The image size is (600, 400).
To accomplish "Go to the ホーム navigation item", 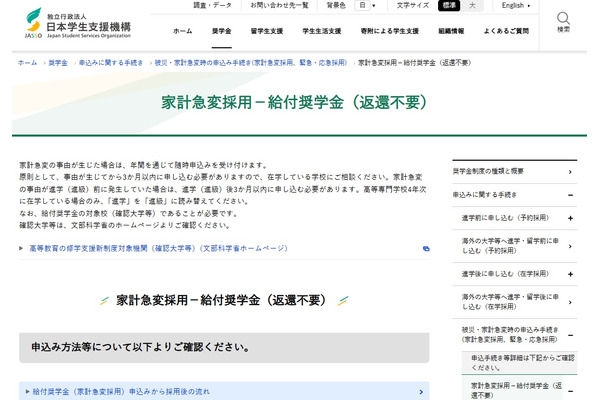I will tap(183, 31).
